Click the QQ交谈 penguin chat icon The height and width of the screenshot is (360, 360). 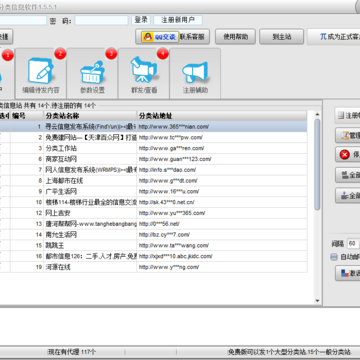[160, 37]
